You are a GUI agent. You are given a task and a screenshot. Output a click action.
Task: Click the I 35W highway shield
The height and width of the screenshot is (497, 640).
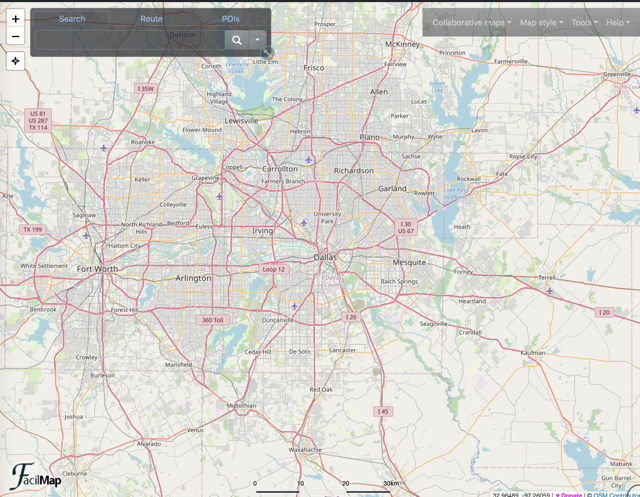coord(146,89)
